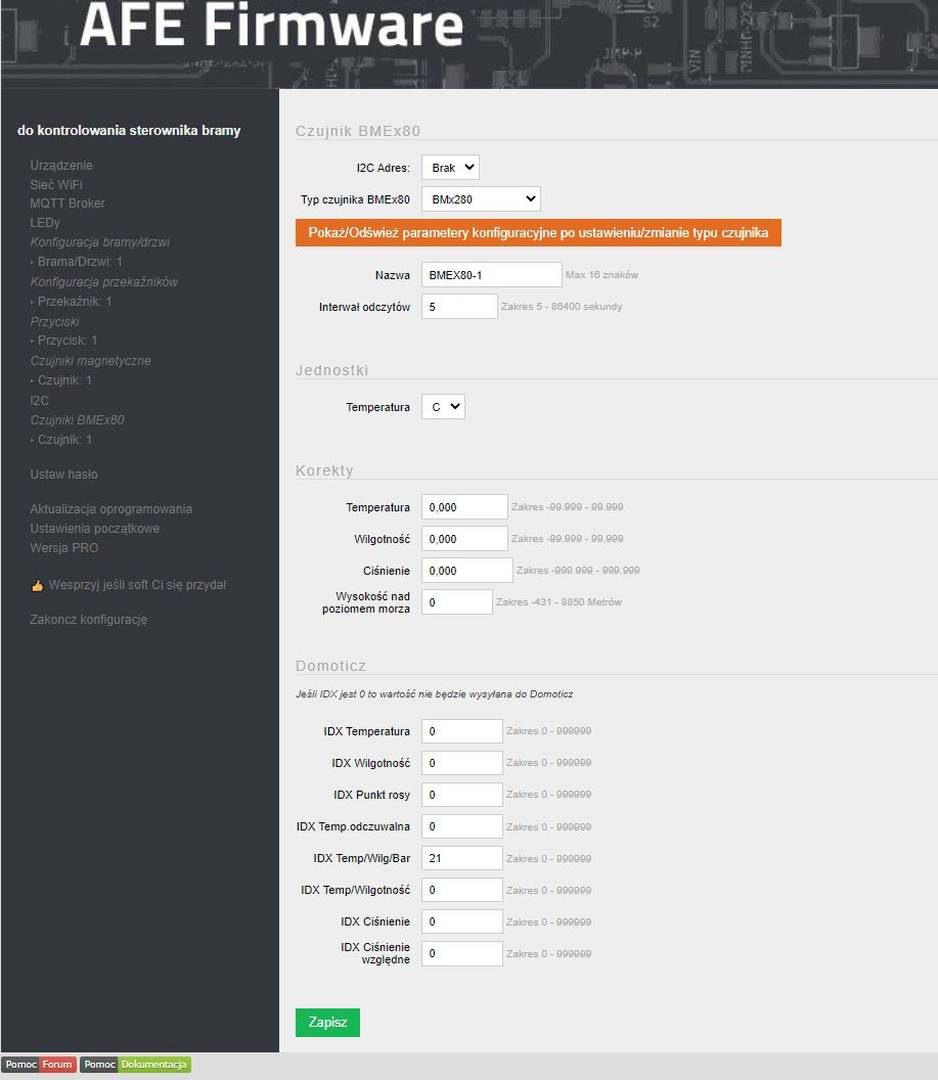The height and width of the screenshot is (1080, 938).
Task: Select Czujnik: 1 under Czujniki magnetyczne
Action: pyautogui.click(x=65, y=380)
